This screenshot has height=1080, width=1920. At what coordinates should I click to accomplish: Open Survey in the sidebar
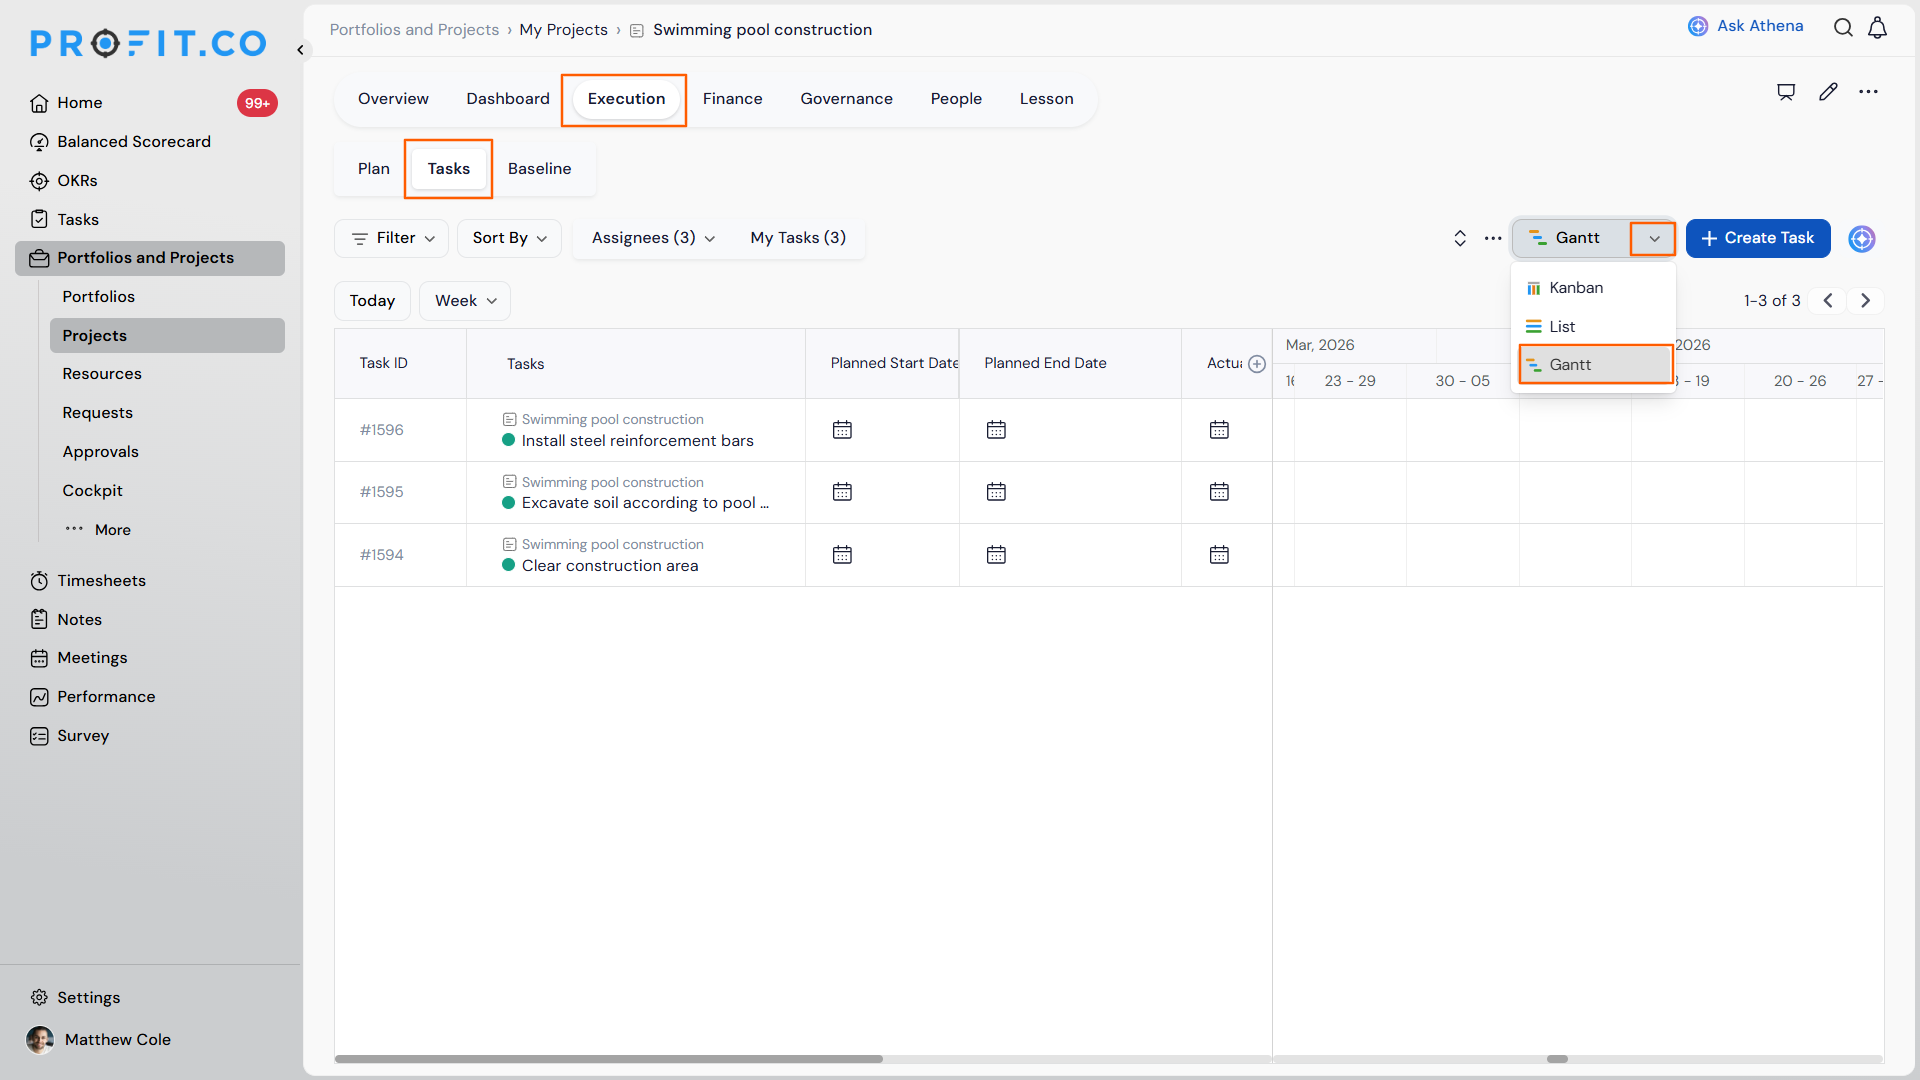(83, 736)
